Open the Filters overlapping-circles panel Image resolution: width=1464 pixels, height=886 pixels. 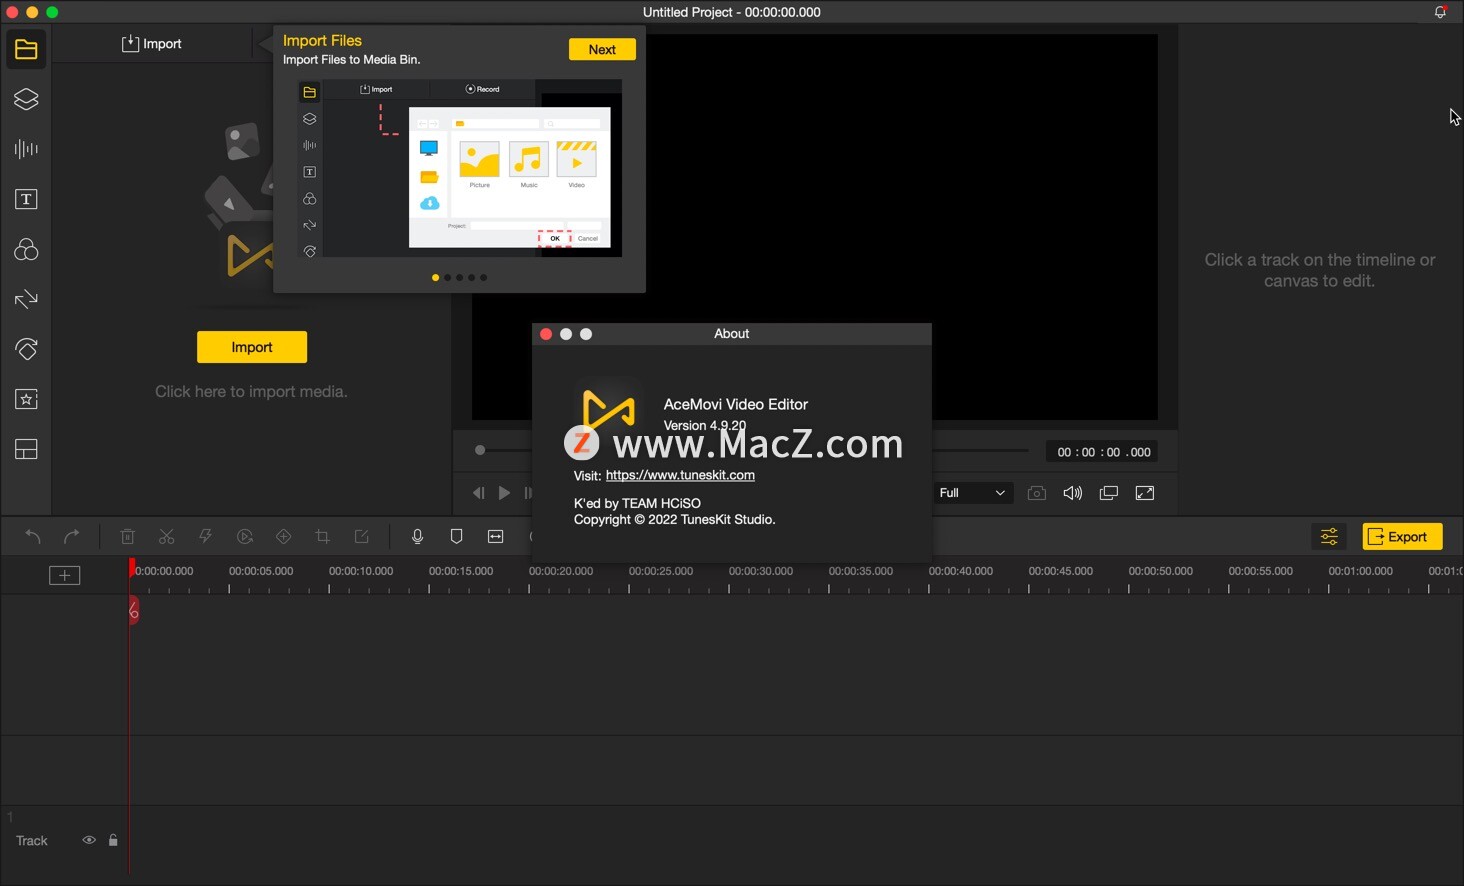pos(26,249)
